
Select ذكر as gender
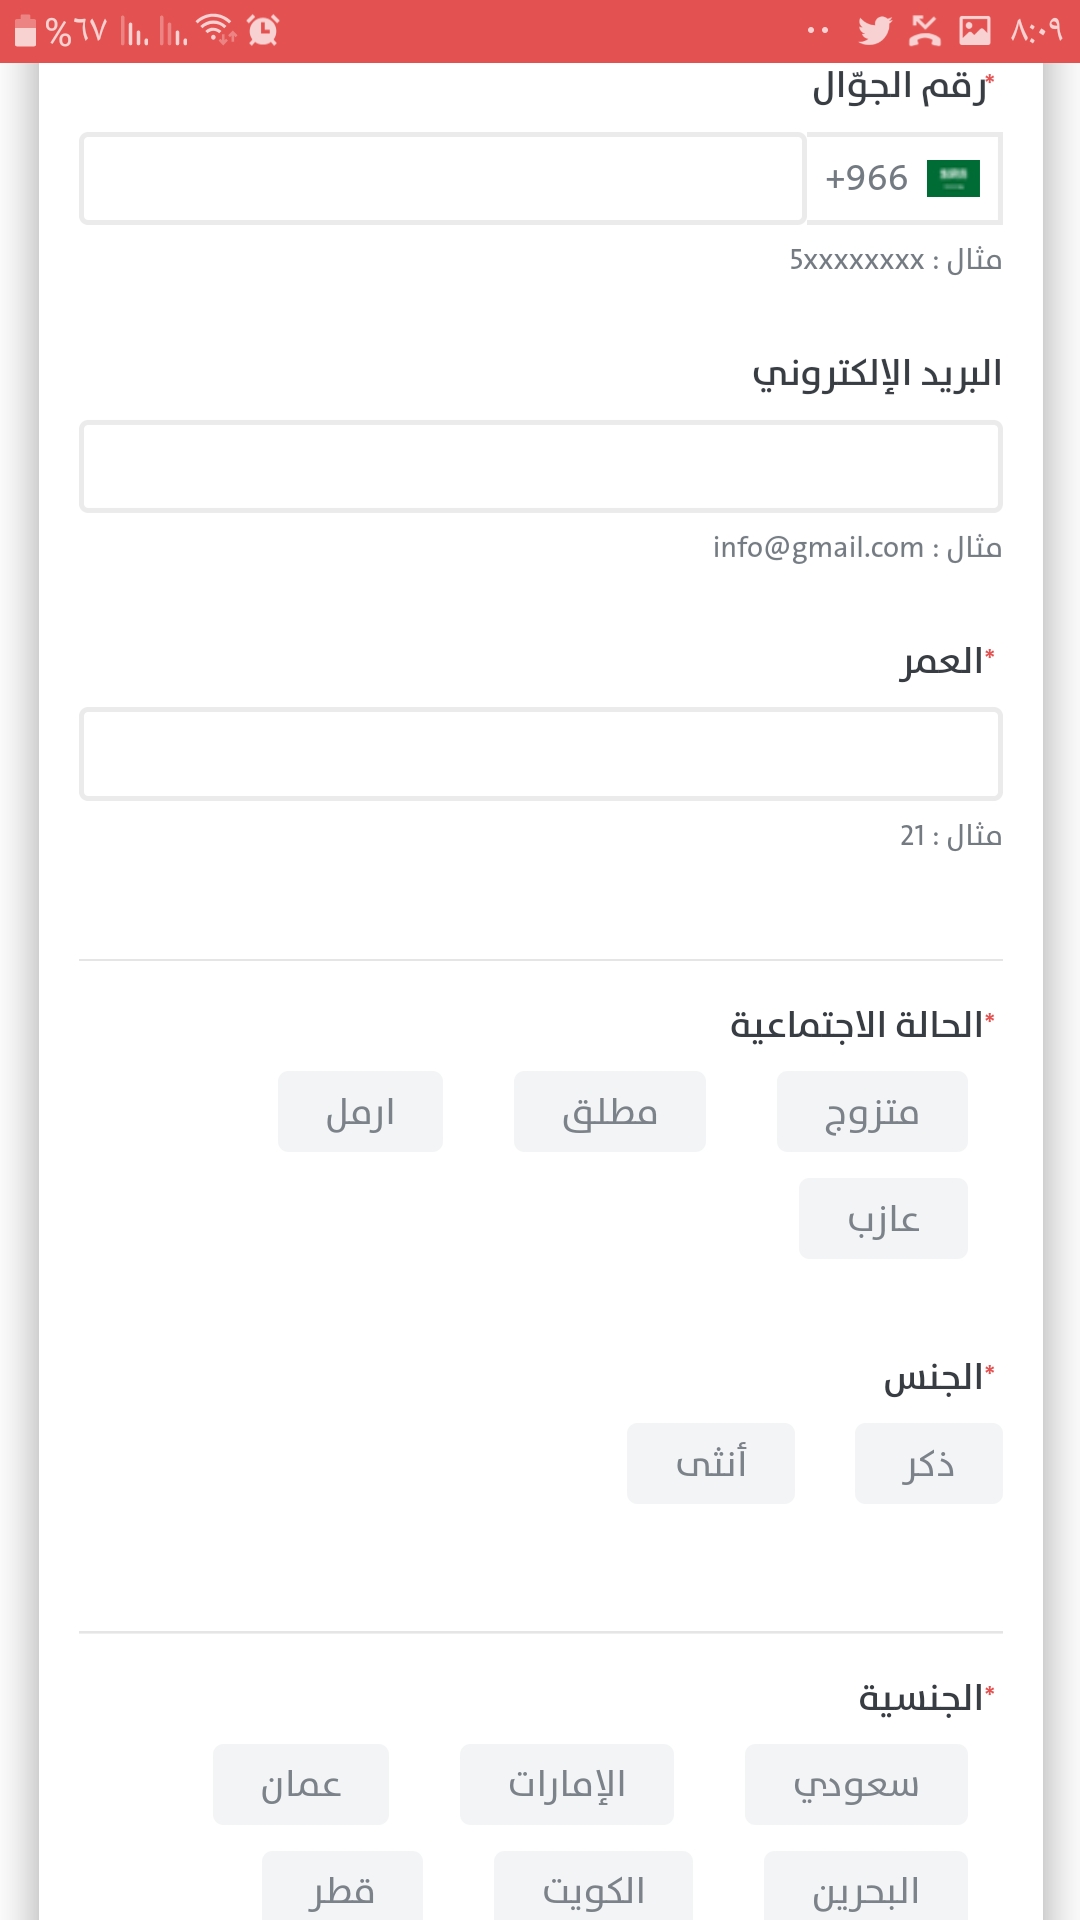pyautogui.click(x=928, y=1464)
